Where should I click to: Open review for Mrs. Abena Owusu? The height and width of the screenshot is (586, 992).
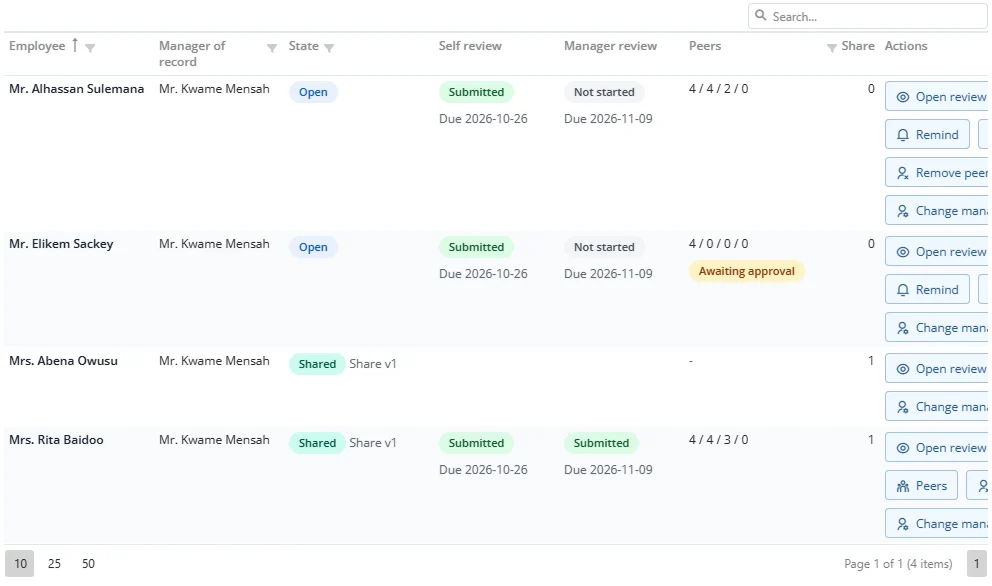tap(937, 369)
